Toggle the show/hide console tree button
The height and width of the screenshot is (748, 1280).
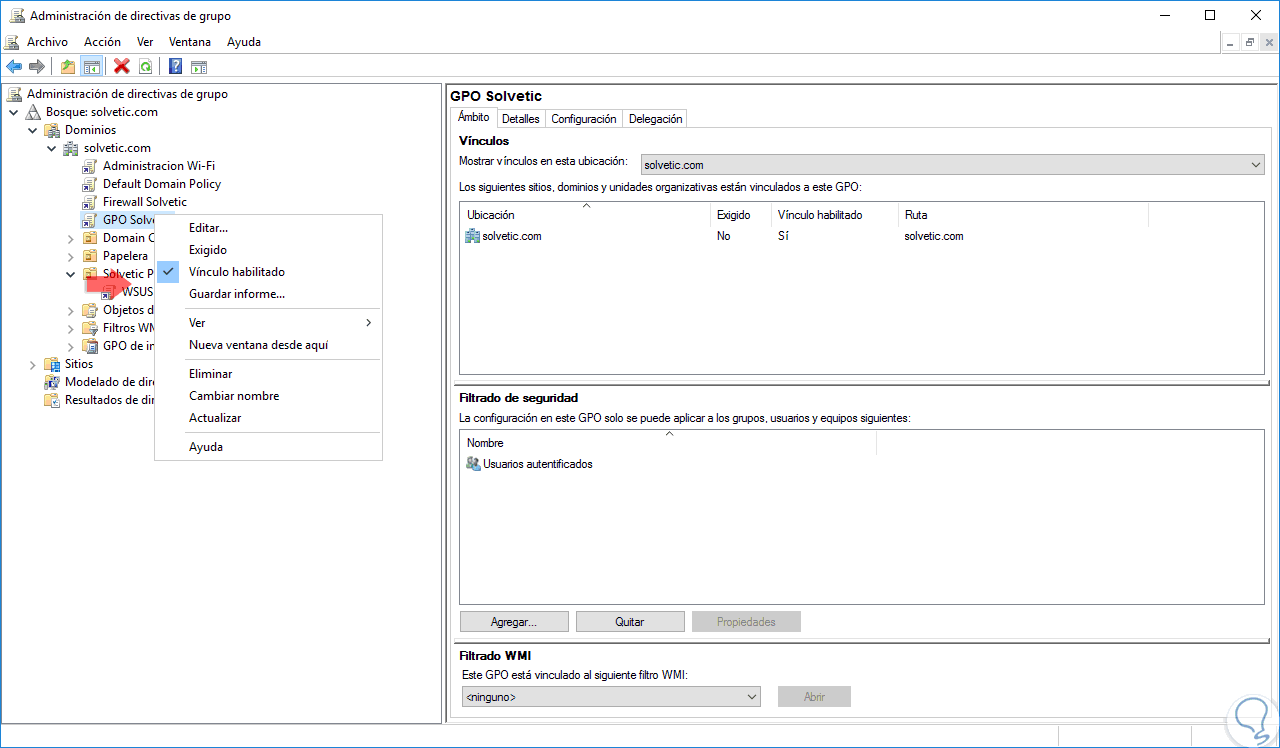[91, 66]
